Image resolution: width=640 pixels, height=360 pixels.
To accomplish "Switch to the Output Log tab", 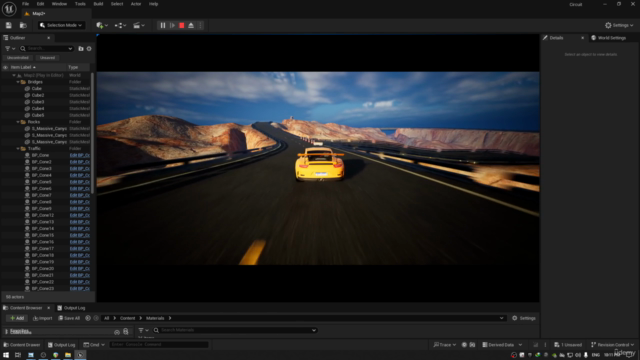I will pyautogui.click(x=71, y=308).
